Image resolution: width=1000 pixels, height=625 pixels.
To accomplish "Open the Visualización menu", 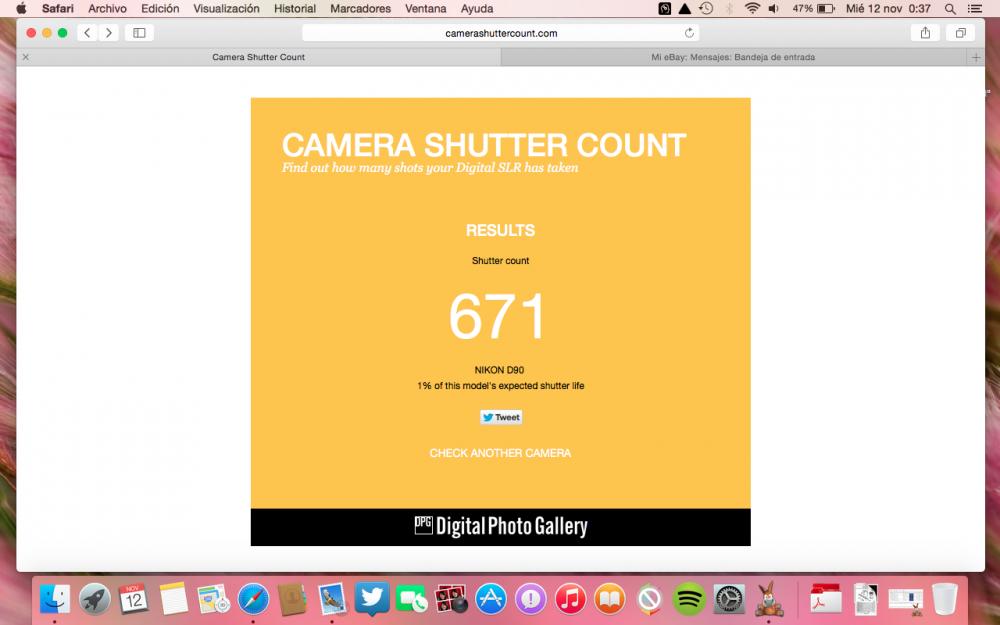I will coord(226,9).
